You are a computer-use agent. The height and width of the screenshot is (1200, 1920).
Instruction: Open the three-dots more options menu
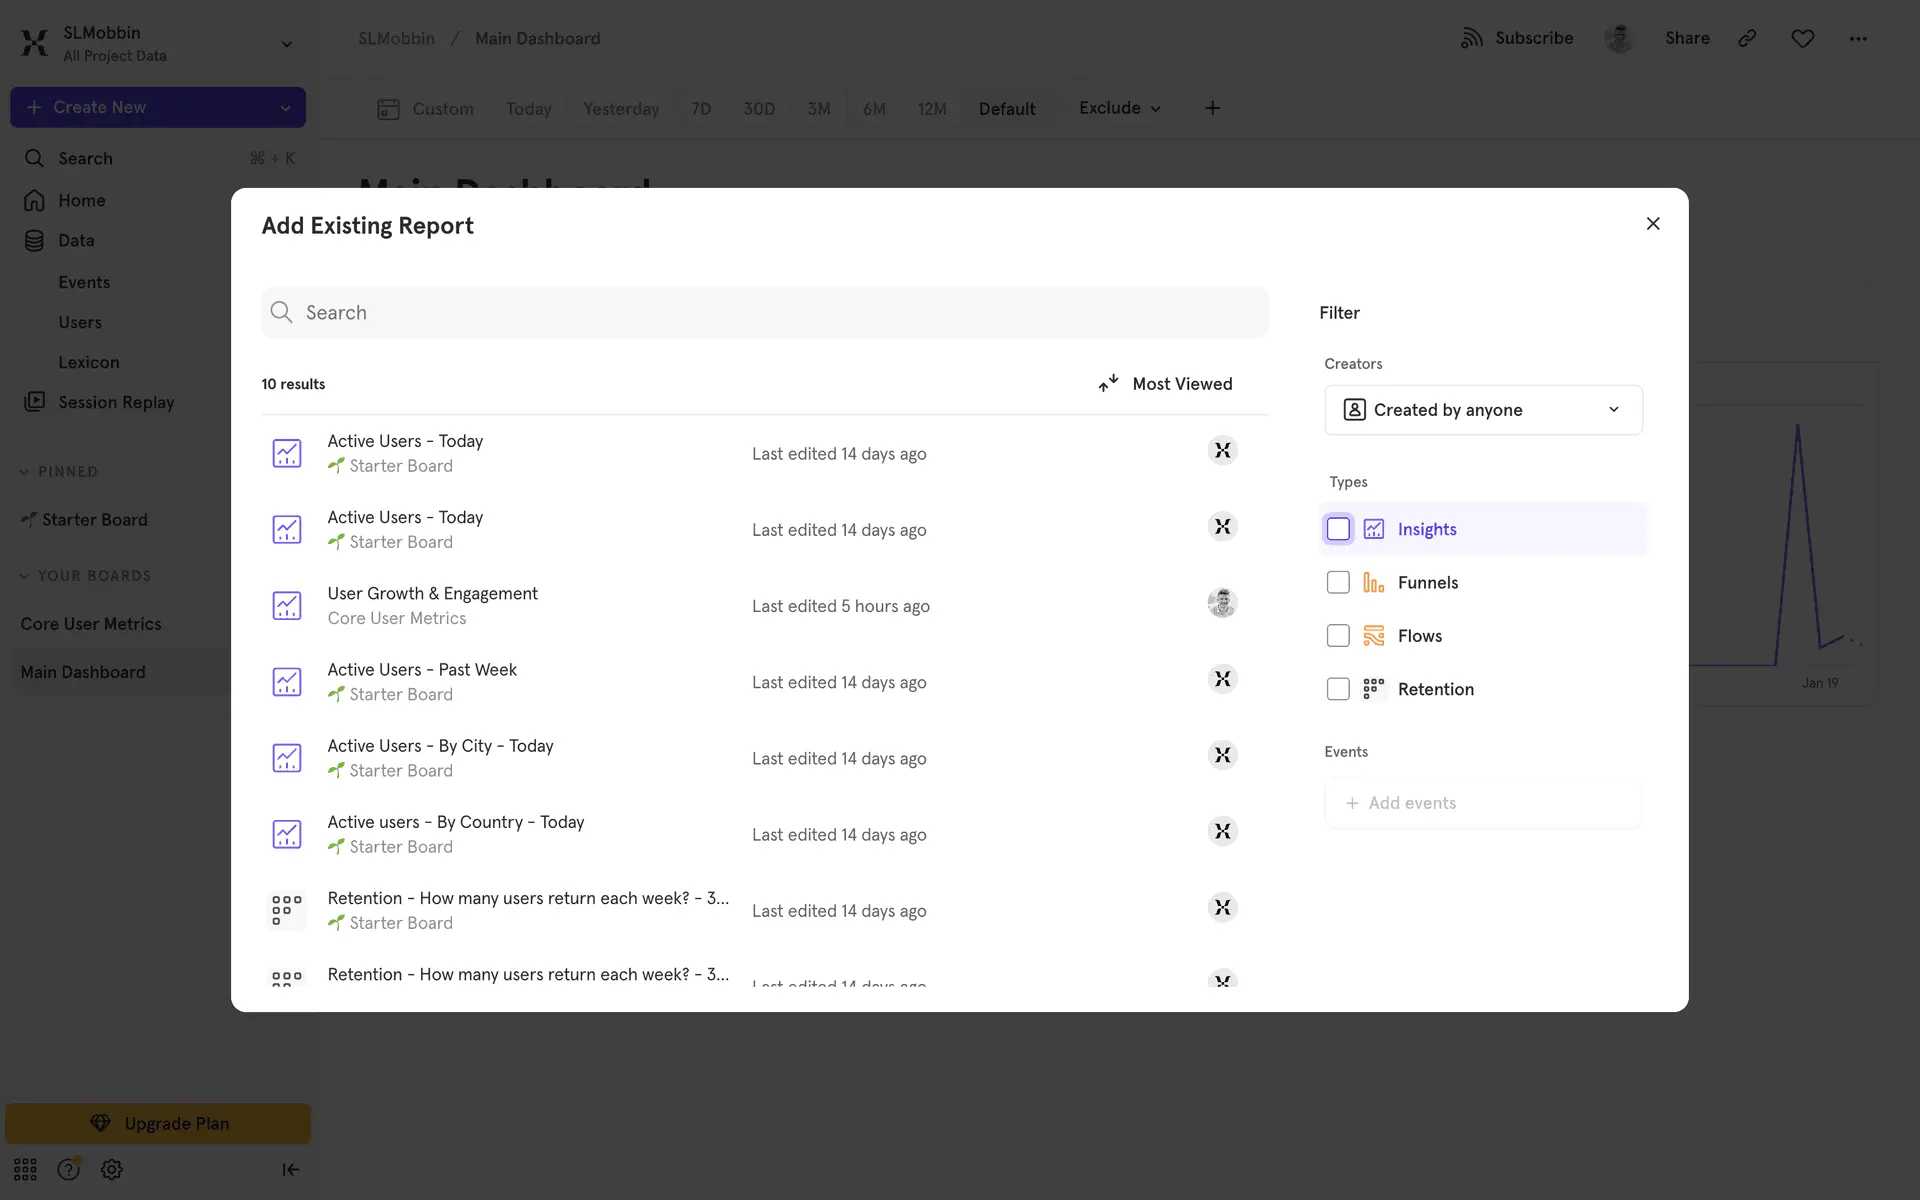(x=1858, y=38)
